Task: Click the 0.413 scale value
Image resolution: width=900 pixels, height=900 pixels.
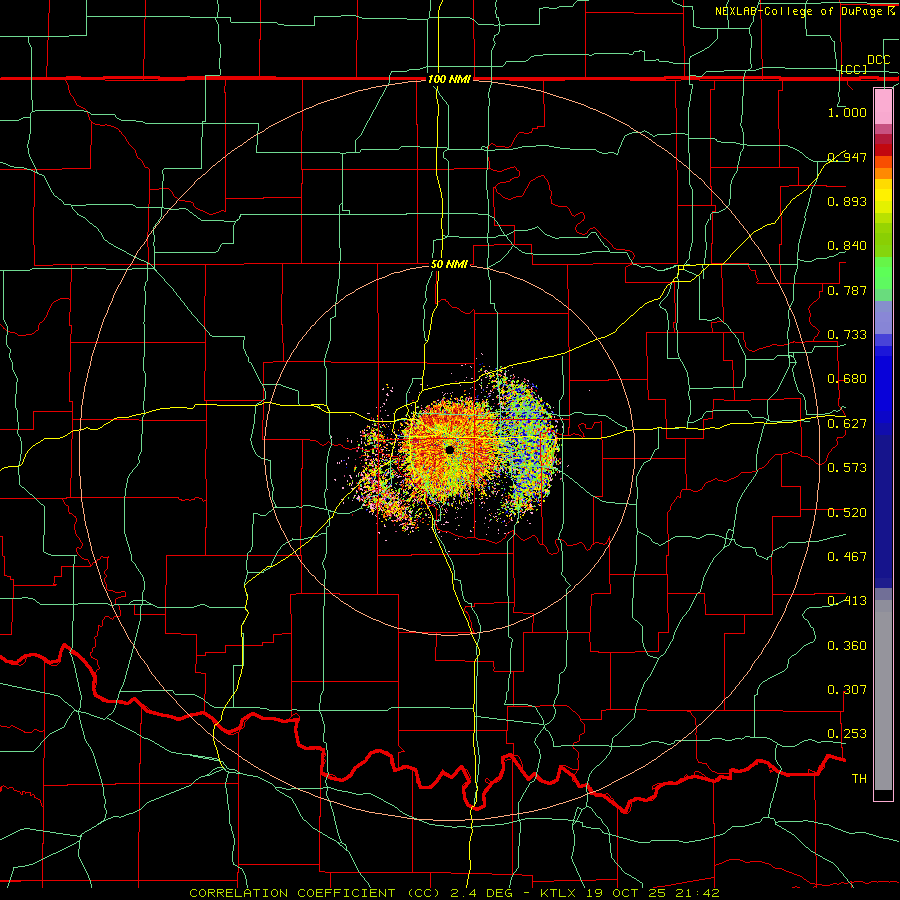Action: (847, 601)
